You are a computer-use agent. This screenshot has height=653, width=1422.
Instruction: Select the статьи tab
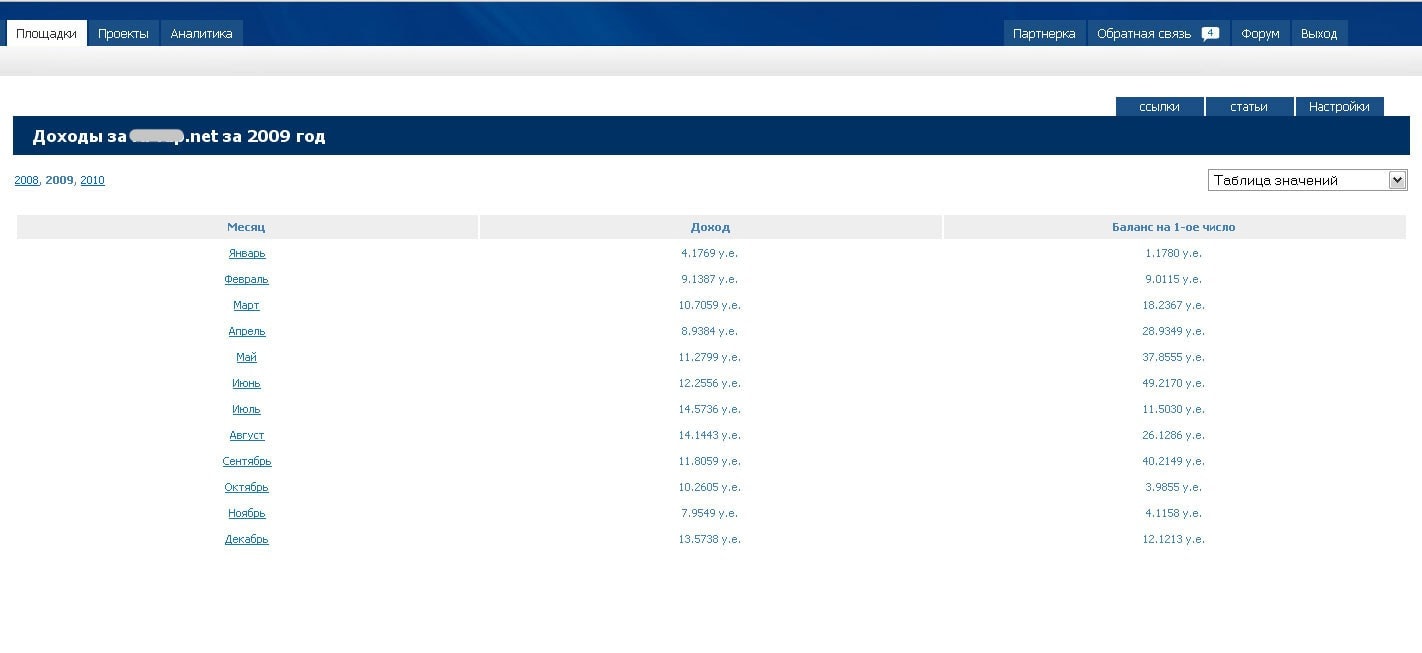coord(1249,106)
